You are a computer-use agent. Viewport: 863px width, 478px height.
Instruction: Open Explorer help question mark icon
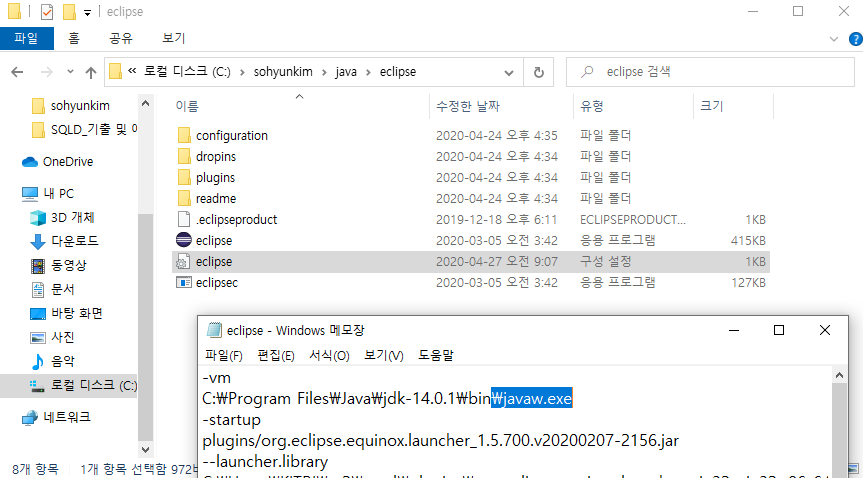(856, 39)
